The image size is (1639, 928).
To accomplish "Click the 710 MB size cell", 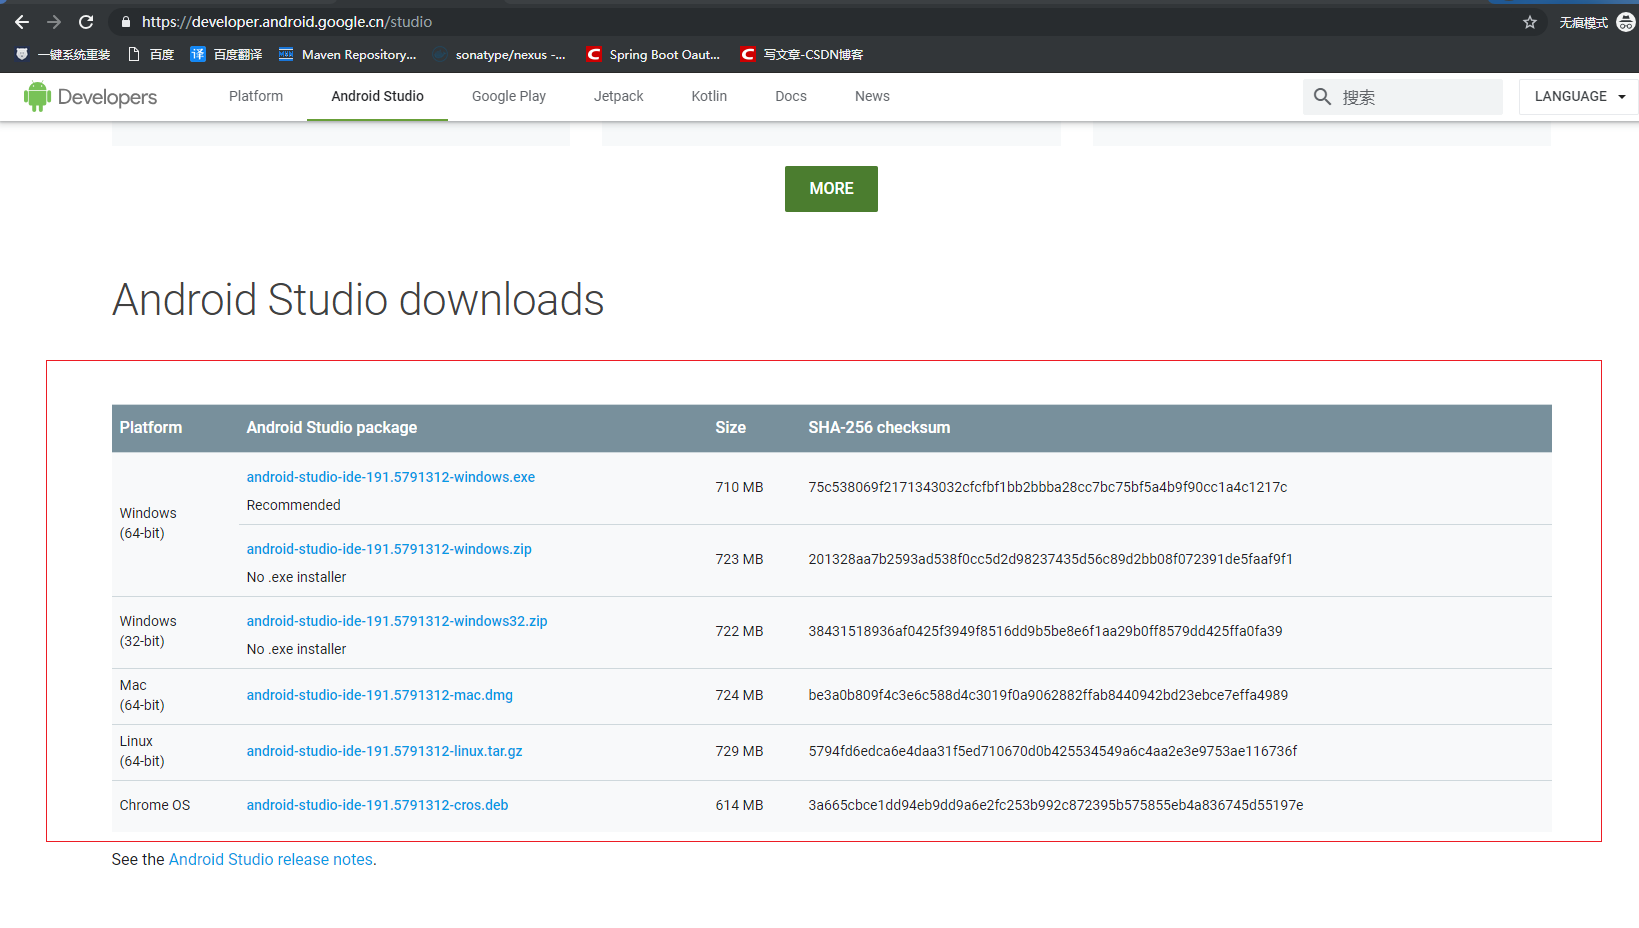I will click(x=739, y=487).
